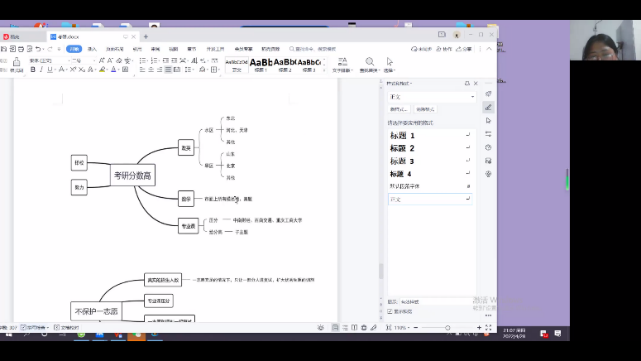Click the Underline button in the ribbon
The width and height of the screenshot is (641, 361).
pos(50,70)
